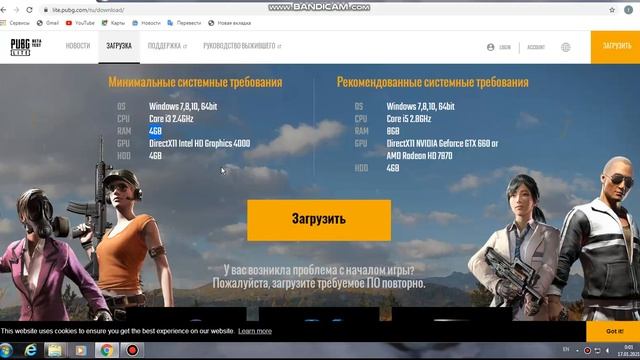Click the highlighted 4GB RAM value

(x=155, y=131)
